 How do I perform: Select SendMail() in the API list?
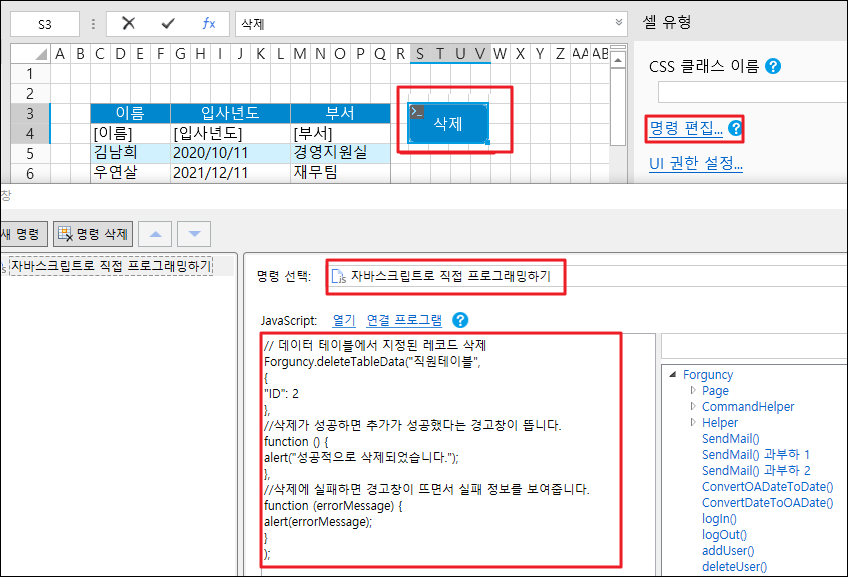730,439
